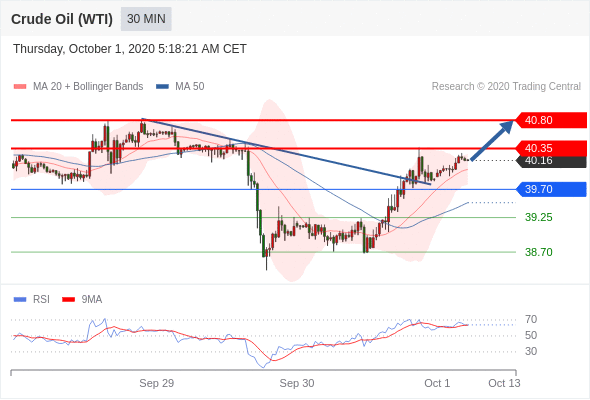Click the RSI 50 axis value
The height and width of the screenshot is (400, 590).
coord(531,335)
